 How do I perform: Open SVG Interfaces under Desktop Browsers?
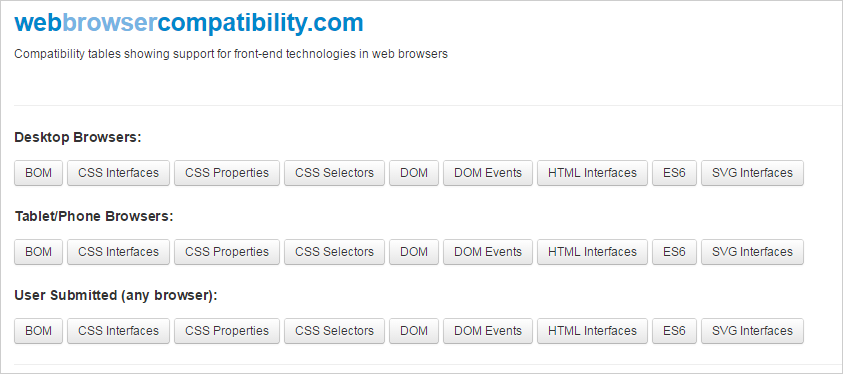[x=752, y=173]
